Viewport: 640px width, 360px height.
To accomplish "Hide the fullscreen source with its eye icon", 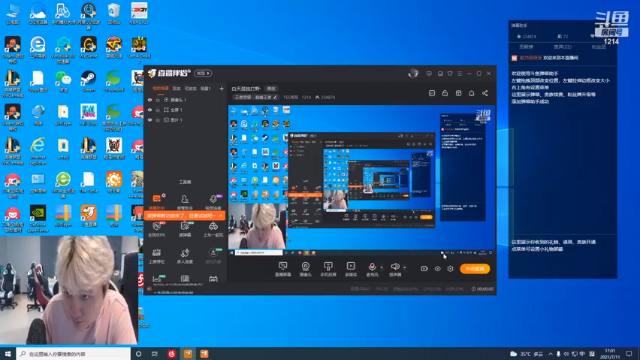I will (150, 110).
